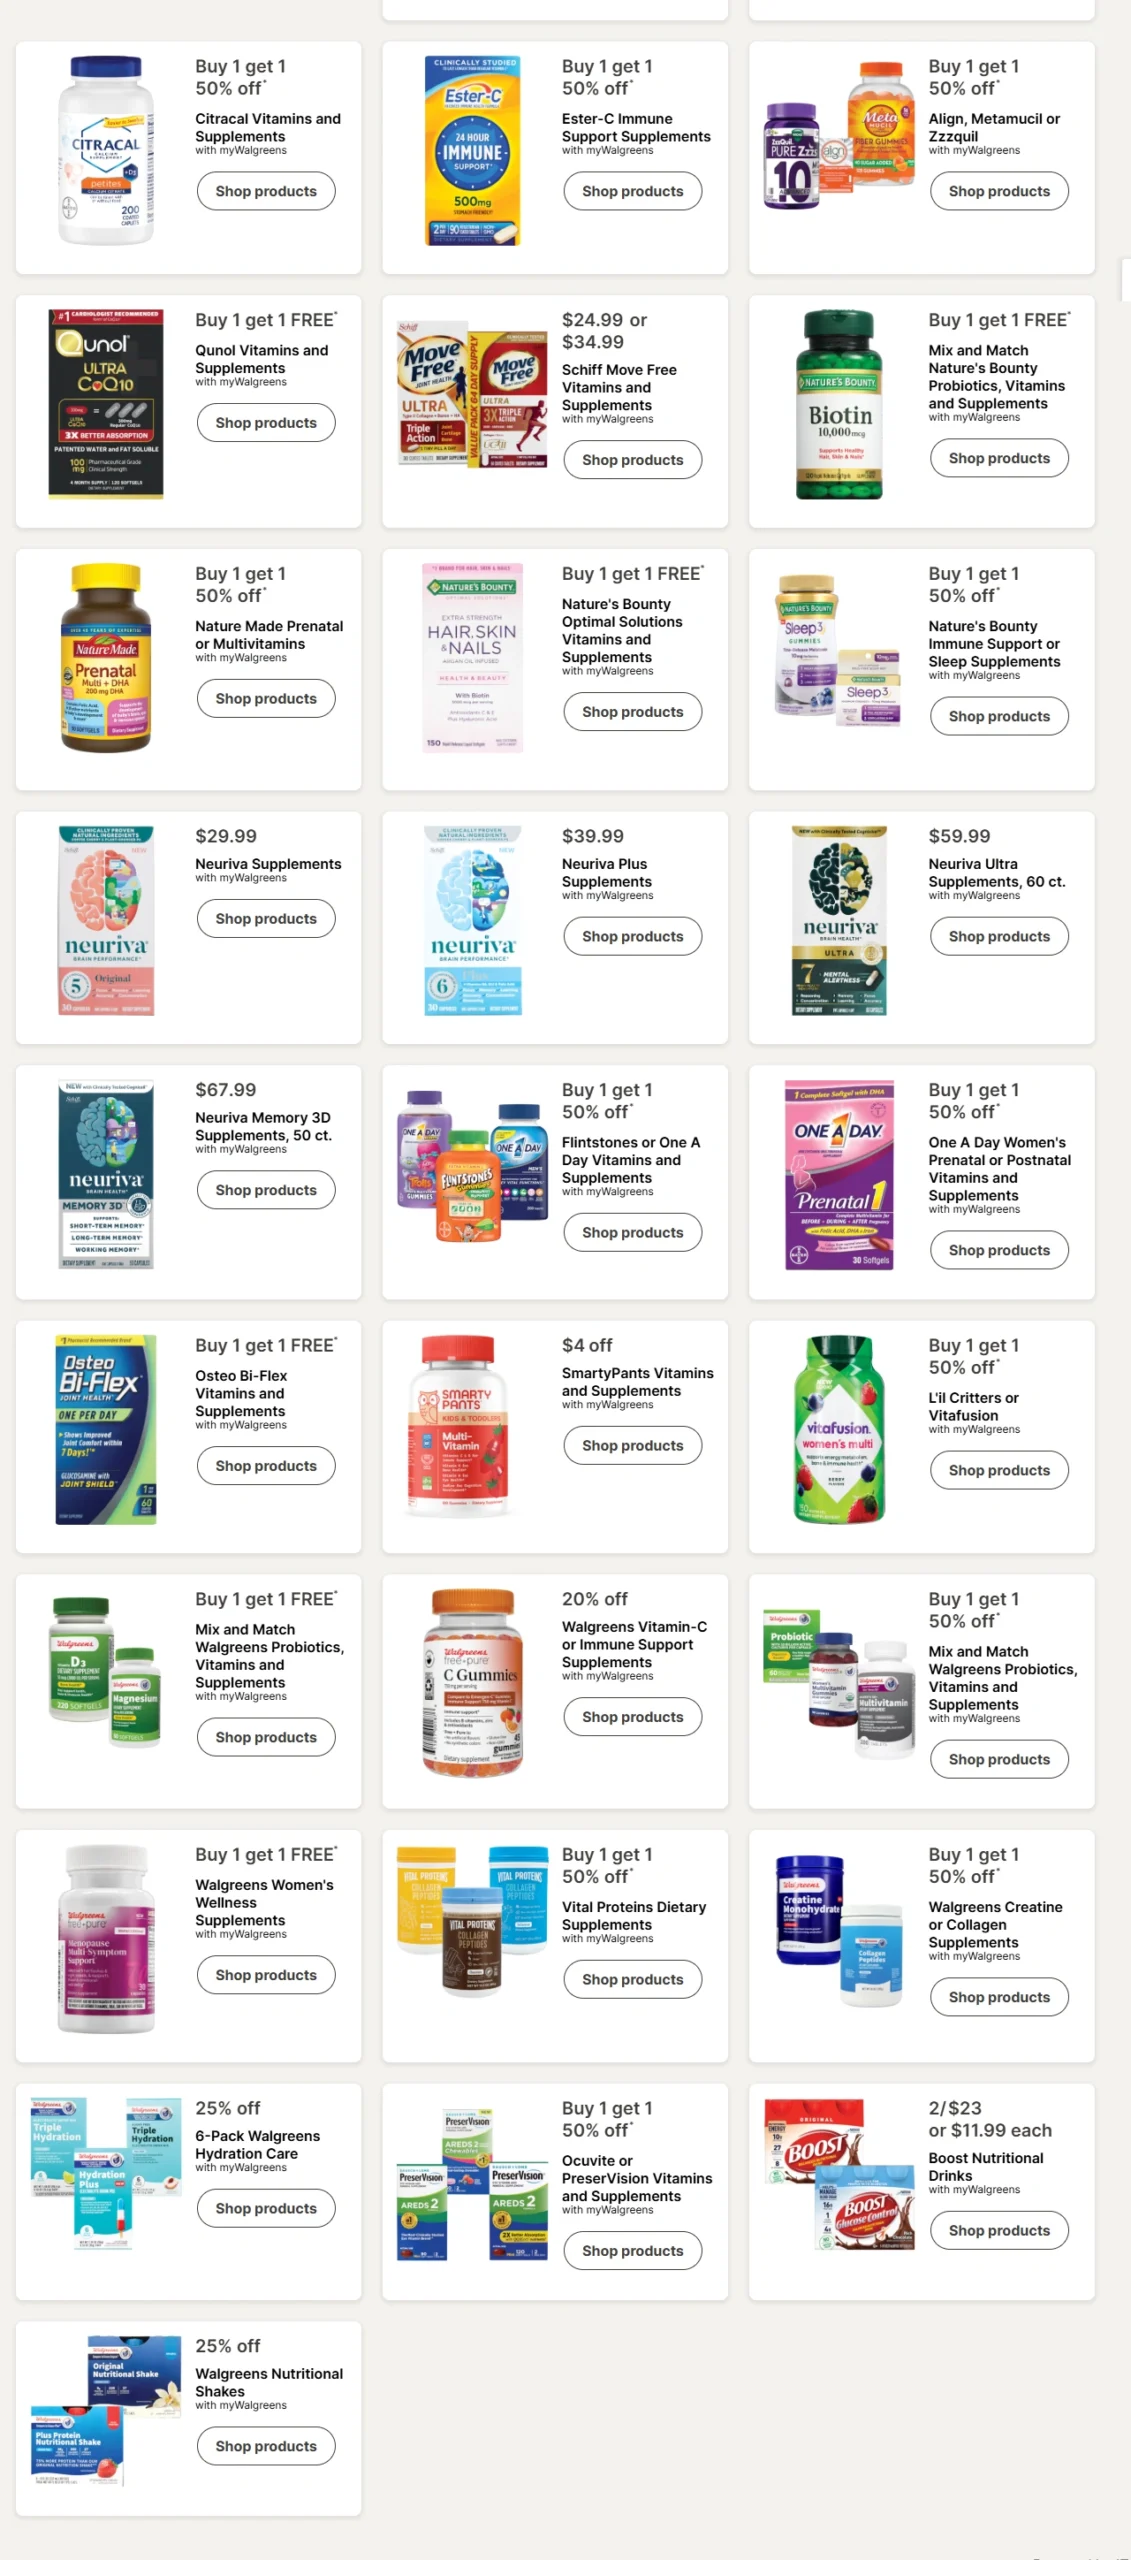Shop products for Citracal Vitamins and Supplements
Screen dimensions: 1131x2560
(x=266, y=191)
